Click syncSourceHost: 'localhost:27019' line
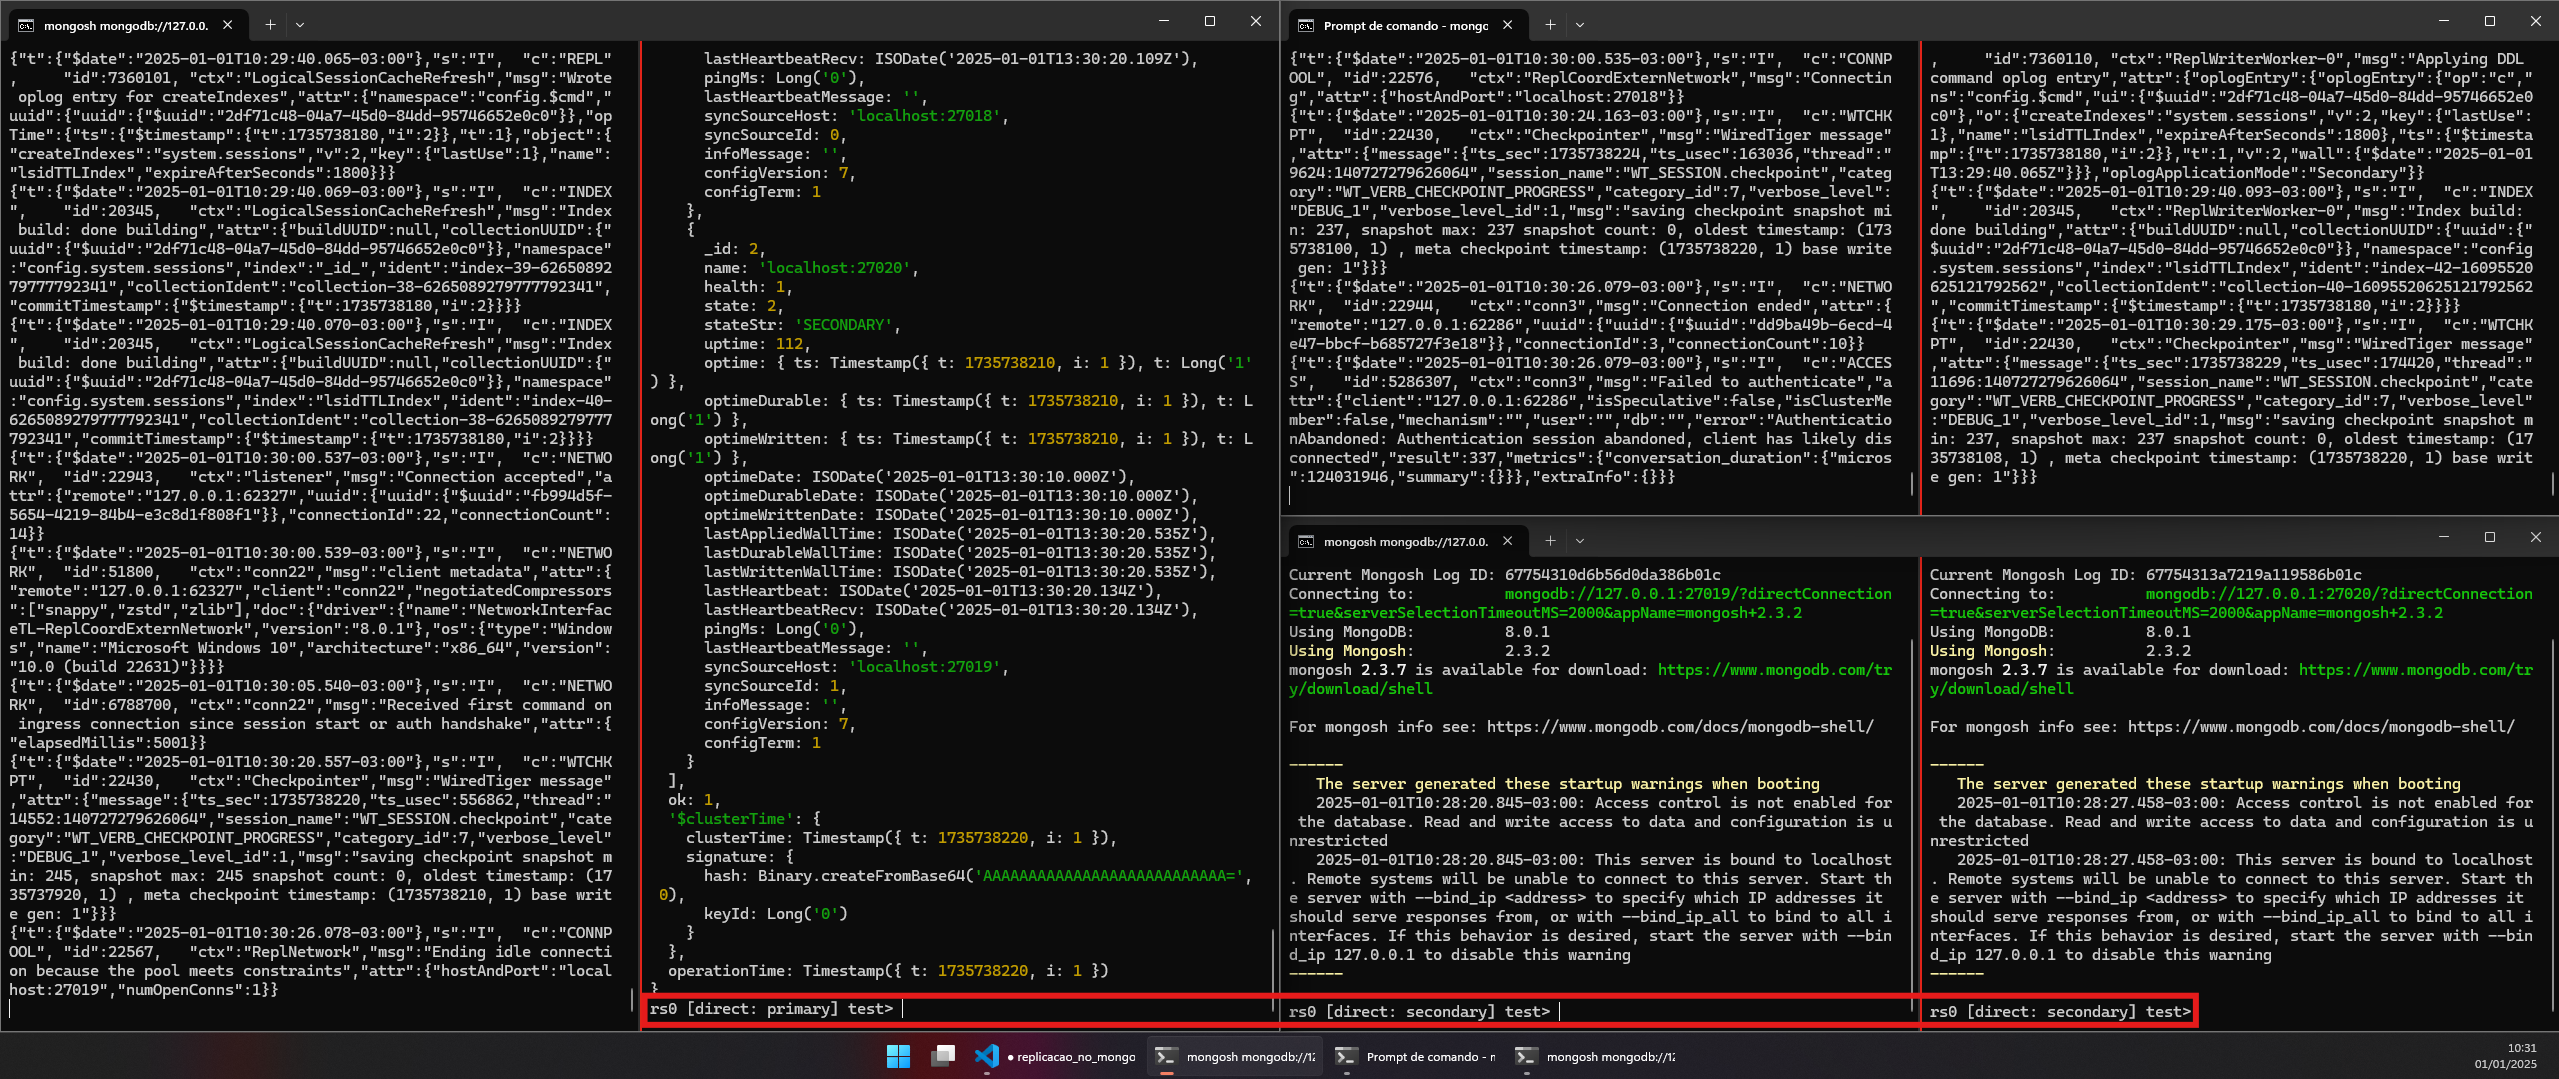The image size is (2559, 1079). tap(856, 667)
